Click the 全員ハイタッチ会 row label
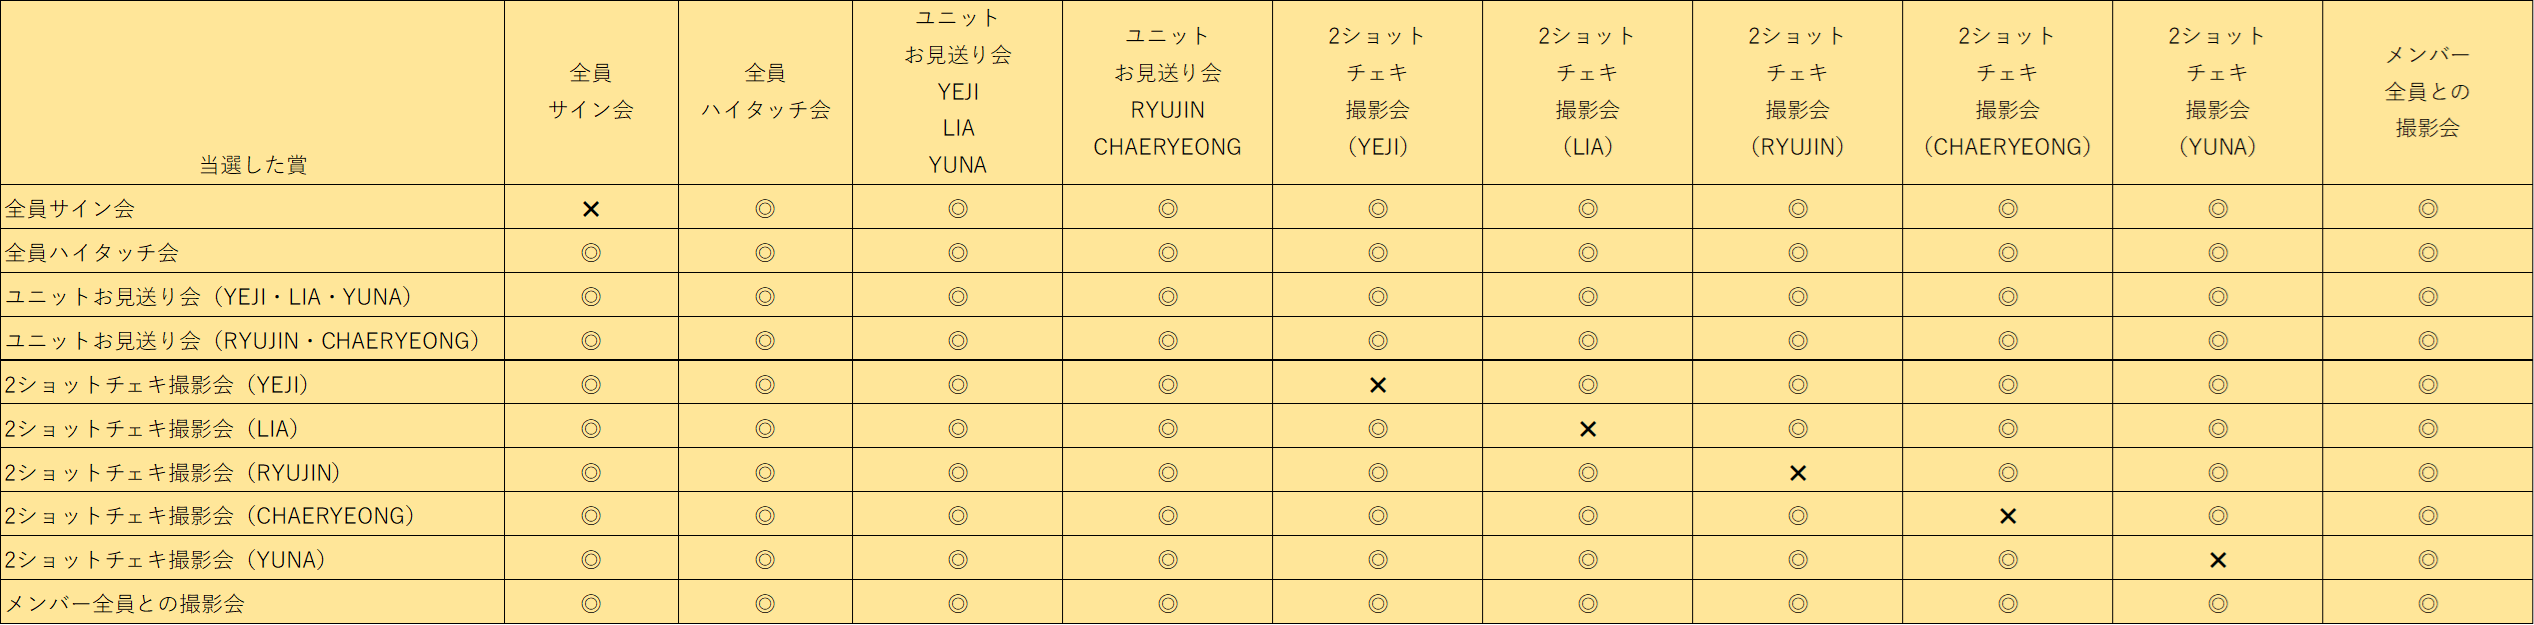Image resolution: width=2534 pixels, height=625 pixels. 92,253
